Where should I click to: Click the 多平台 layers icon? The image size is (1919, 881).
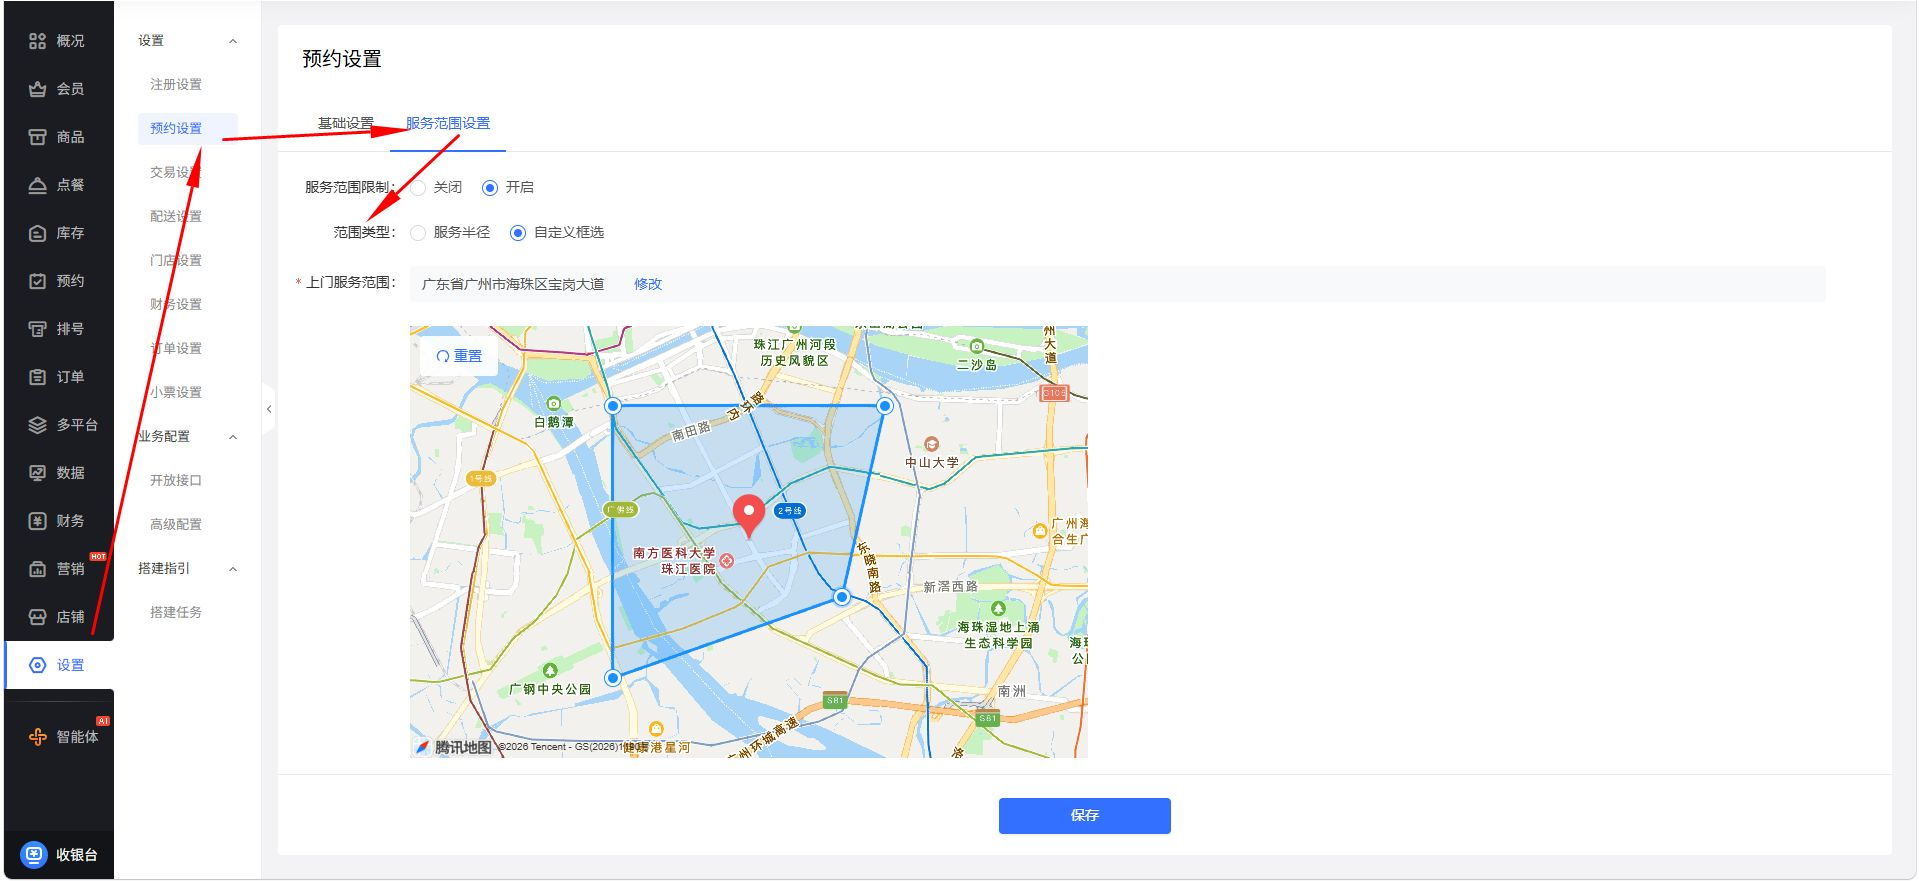coord(37,425)
